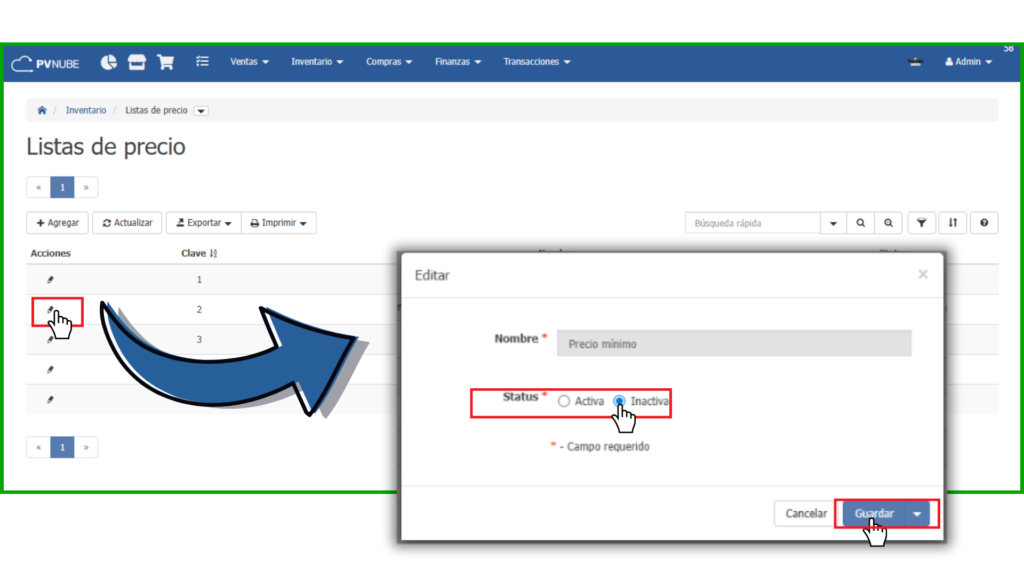Open the Exportar dropdown
The width and height of the screenshot is (1024, 576).
point(203,223)
